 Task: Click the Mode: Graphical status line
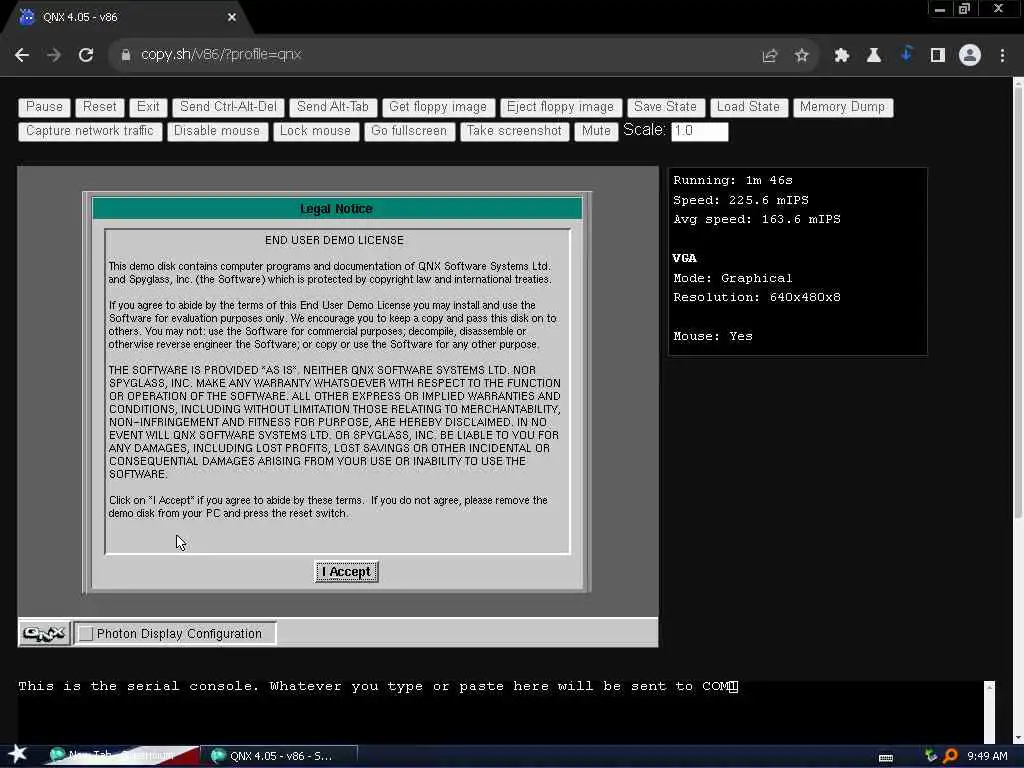tap(733, 278)
